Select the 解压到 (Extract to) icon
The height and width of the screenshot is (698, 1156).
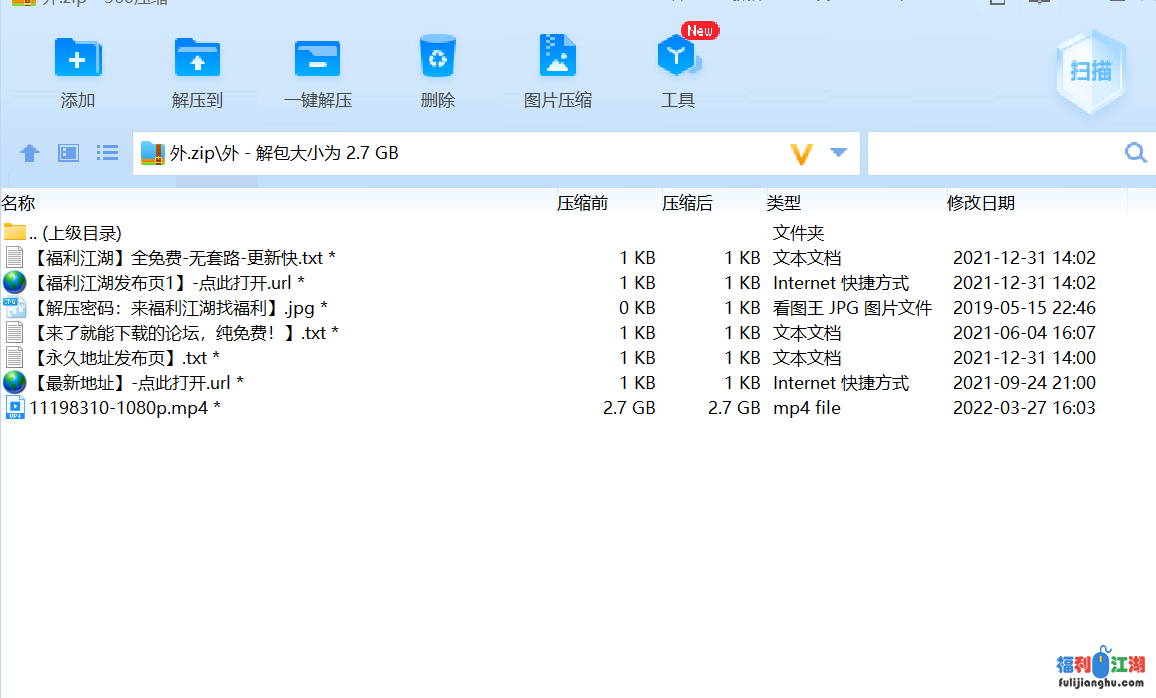[x=197, y=68]
